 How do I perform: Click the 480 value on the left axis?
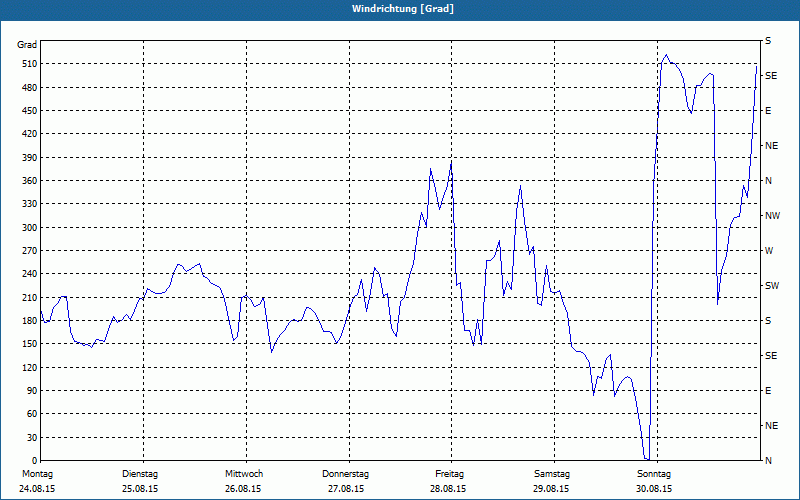pyautogui.click(x=30, y=88)
